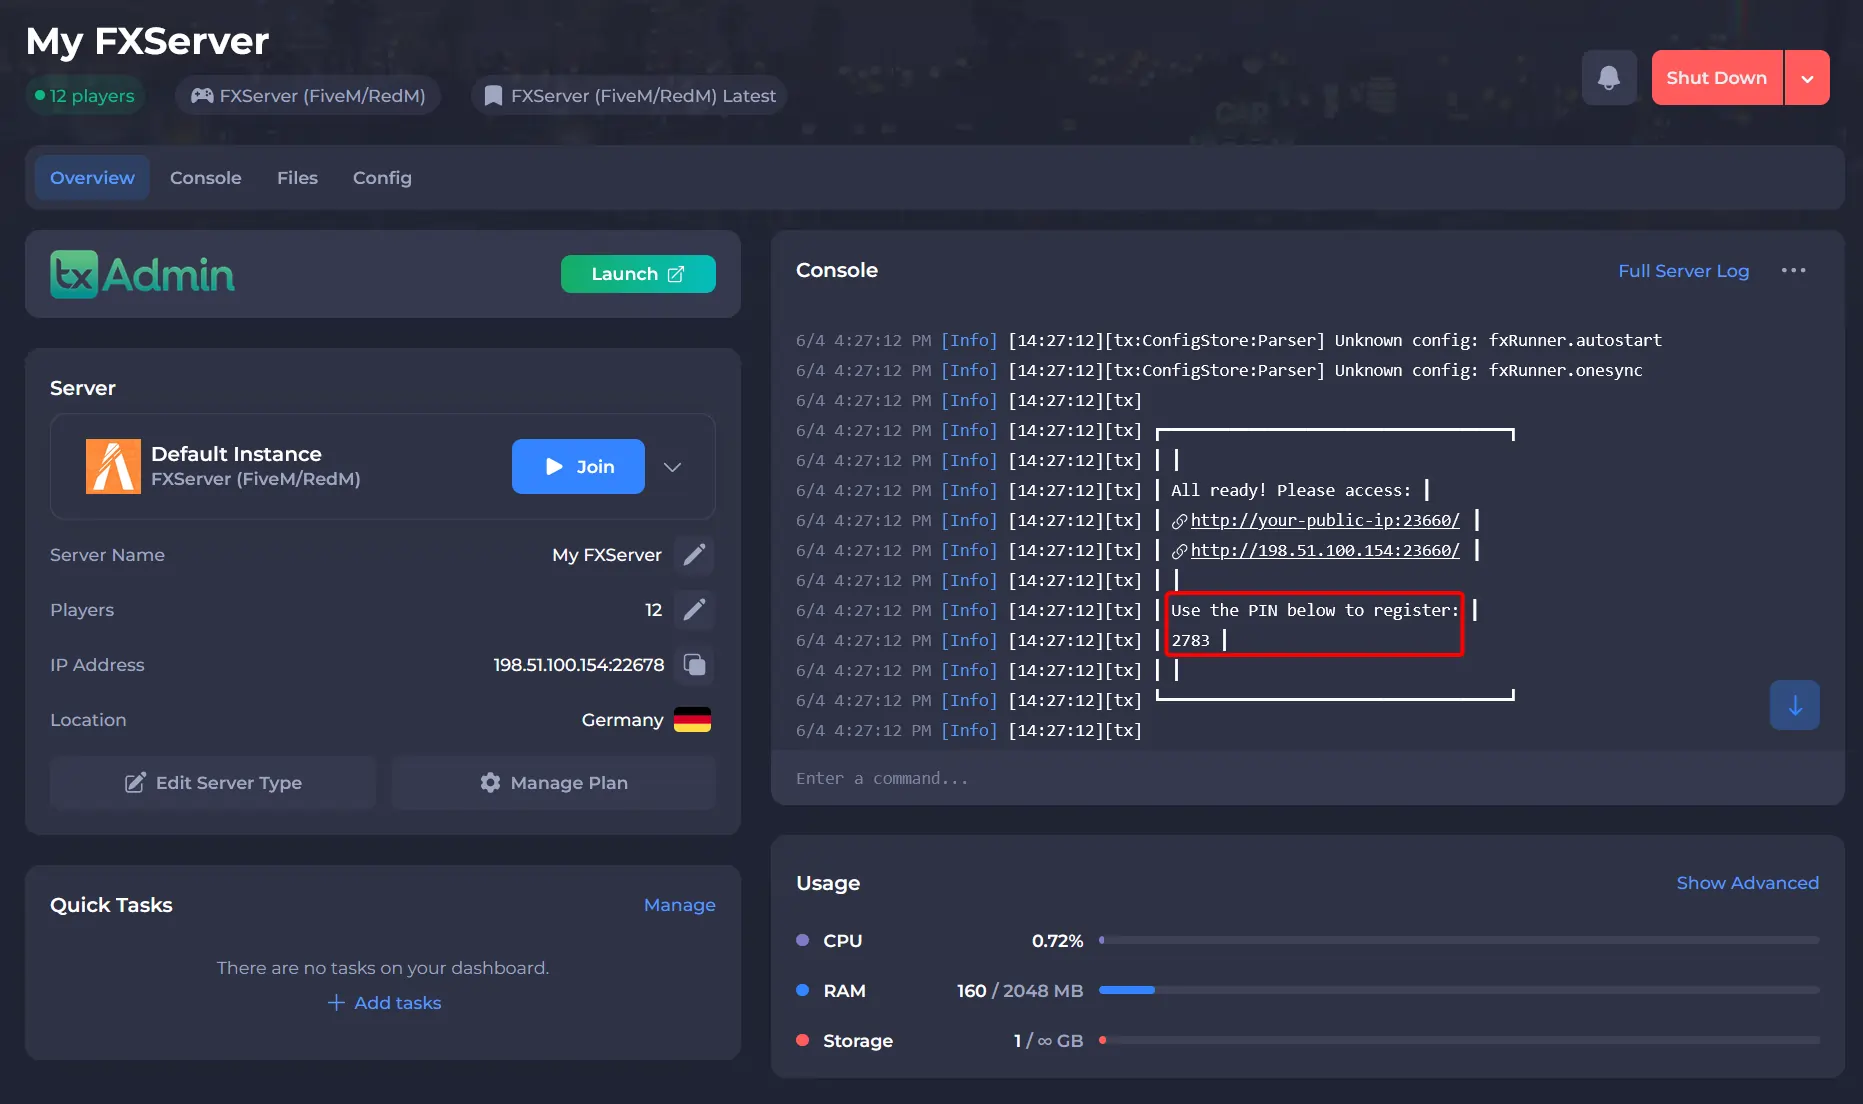This screenshot has width=1863, height=1104.
Task: Click the Shut Down button
Action: click(x=1717, y=78)
